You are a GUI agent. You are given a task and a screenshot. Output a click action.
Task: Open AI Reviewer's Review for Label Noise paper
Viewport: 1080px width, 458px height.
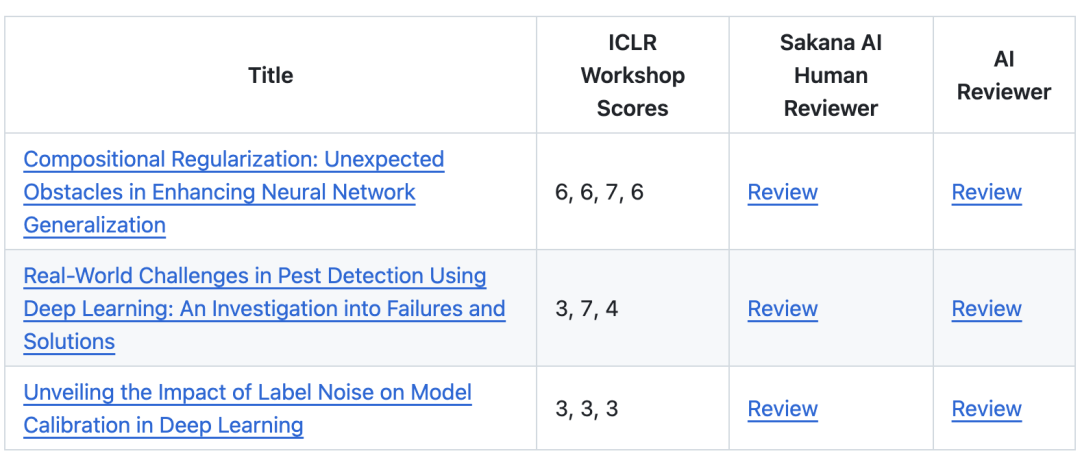coord(986,409)
